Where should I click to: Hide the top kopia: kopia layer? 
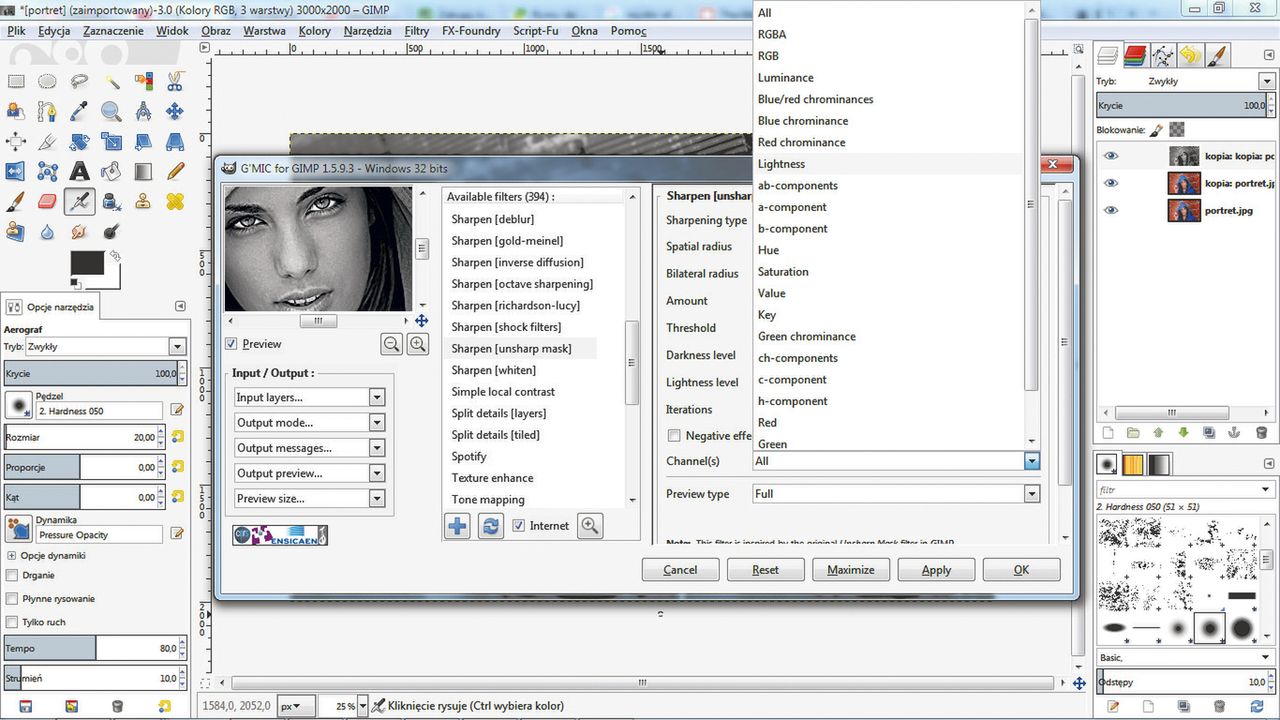[1111, 156]
